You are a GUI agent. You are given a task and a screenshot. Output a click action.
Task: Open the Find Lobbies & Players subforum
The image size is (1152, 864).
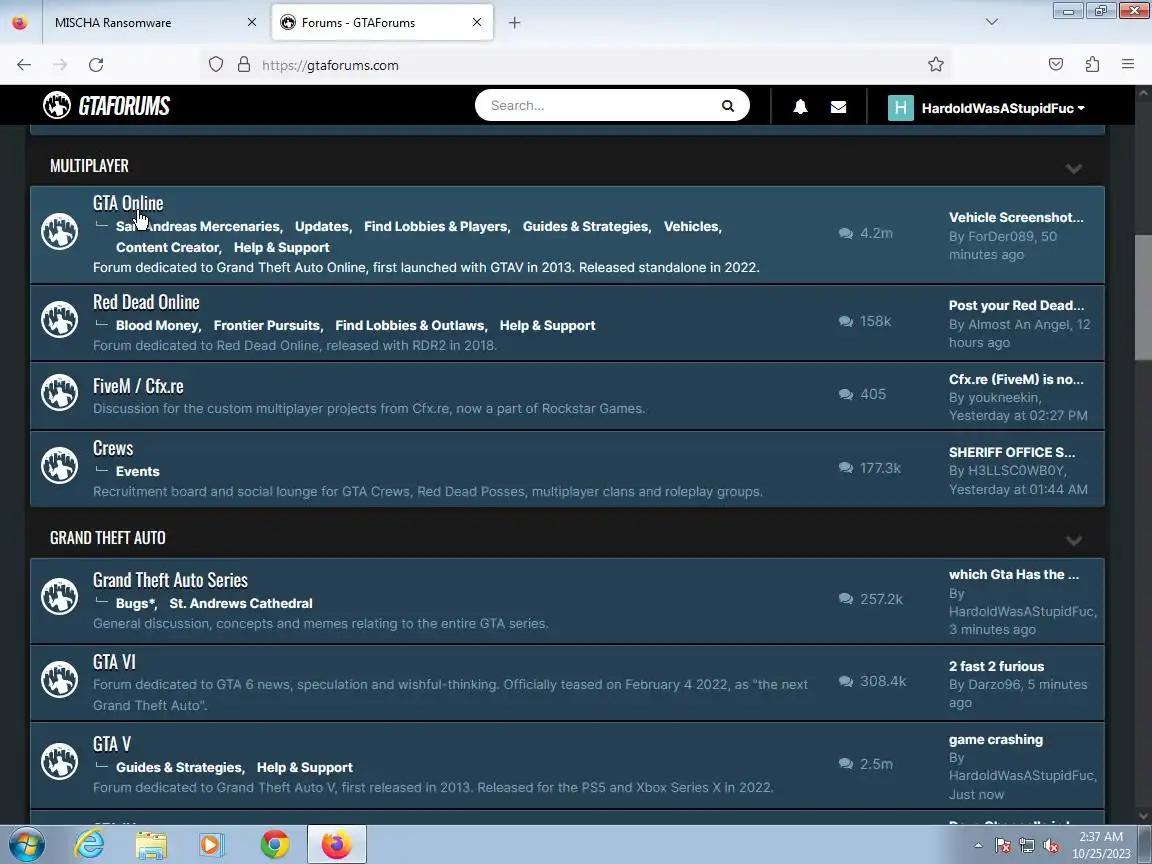point(436,226)
